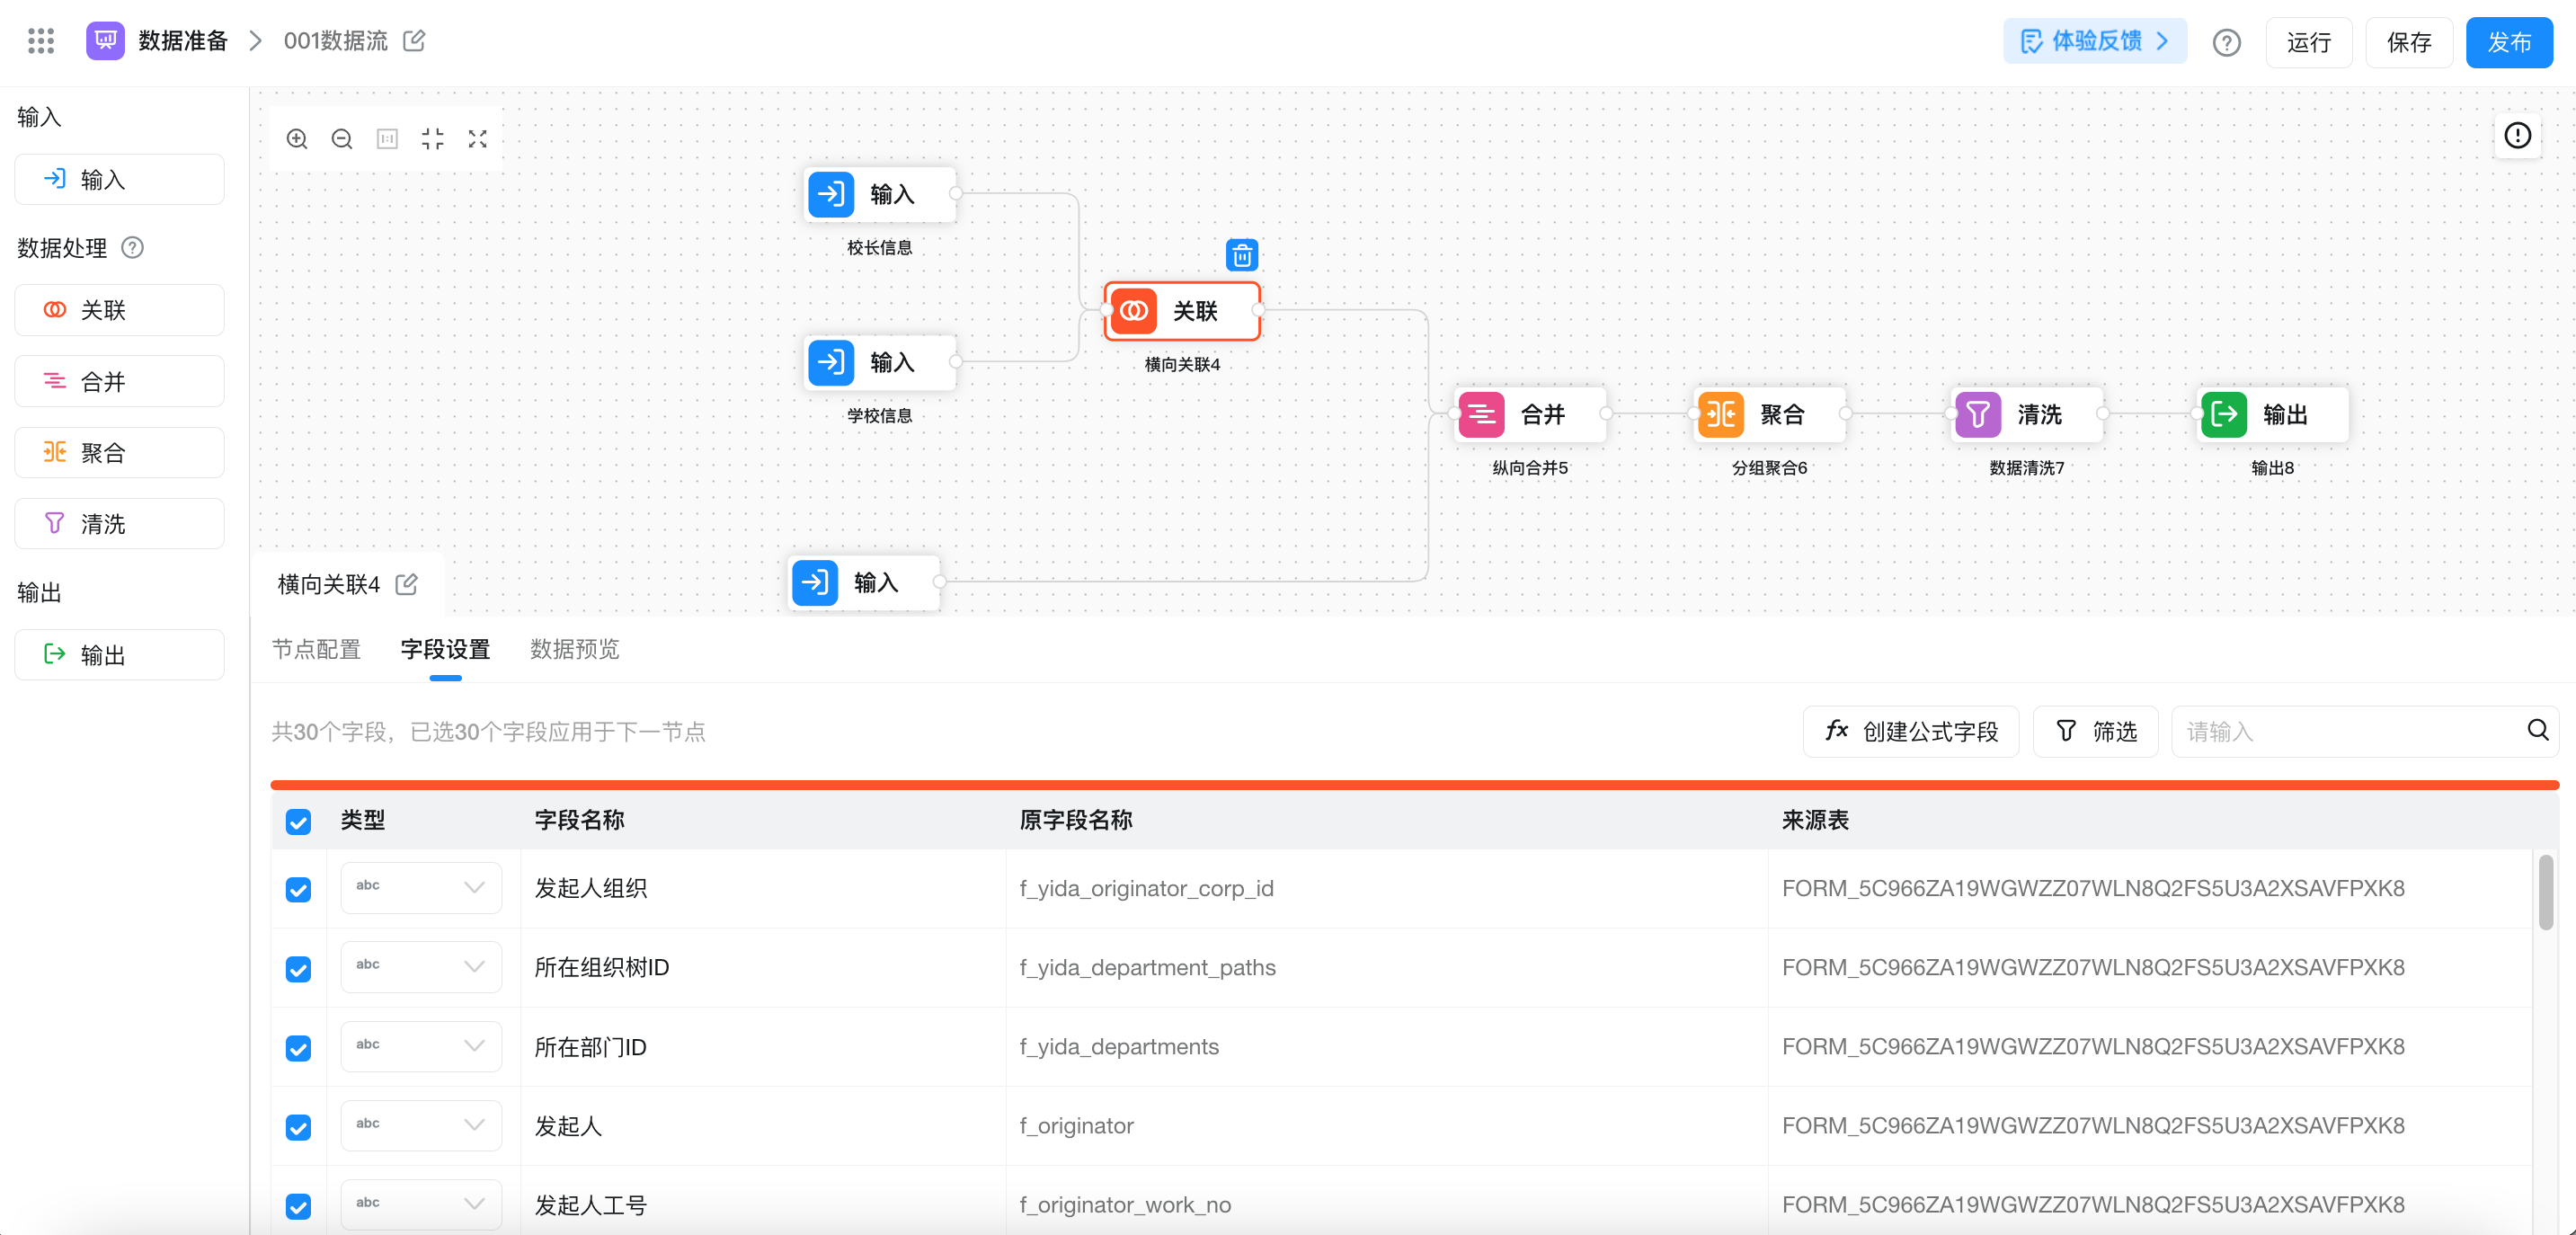Add a 输入 node from the sidebar
The height and width of the screenshot is (1235, 2576).
click(x=119, y=180)
